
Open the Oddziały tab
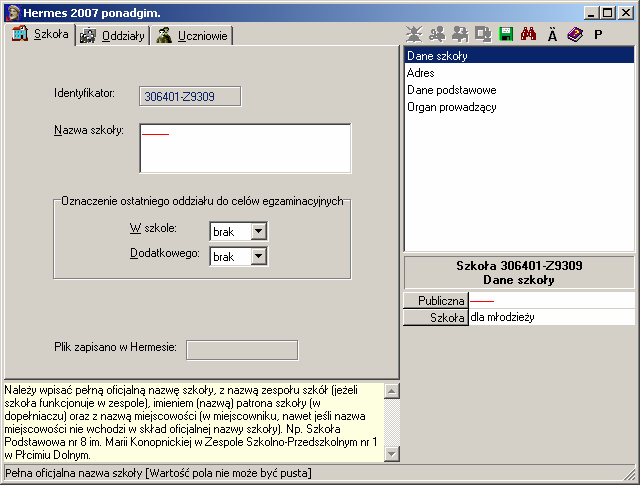point(113,36)
